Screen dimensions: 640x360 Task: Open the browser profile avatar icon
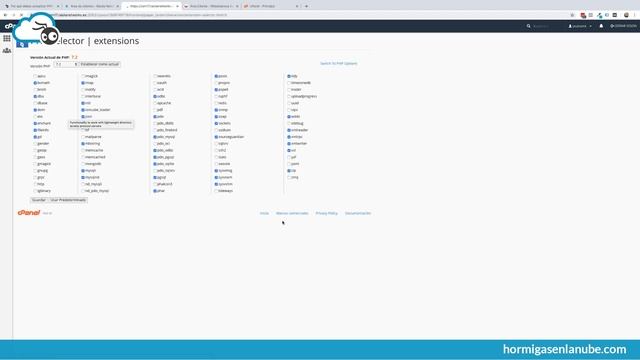click(x=627, y=15)
